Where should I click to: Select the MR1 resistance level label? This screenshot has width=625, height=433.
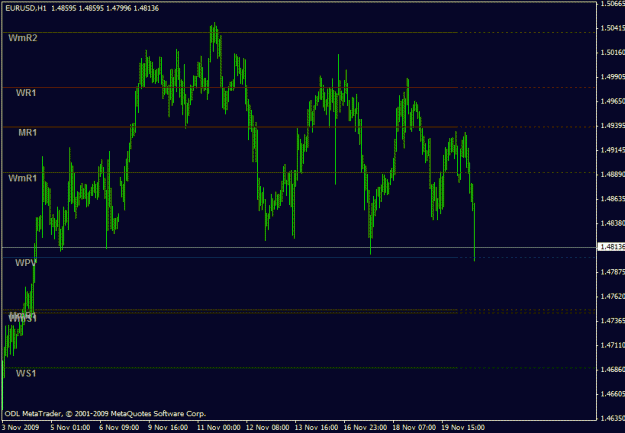coord(28,132)
